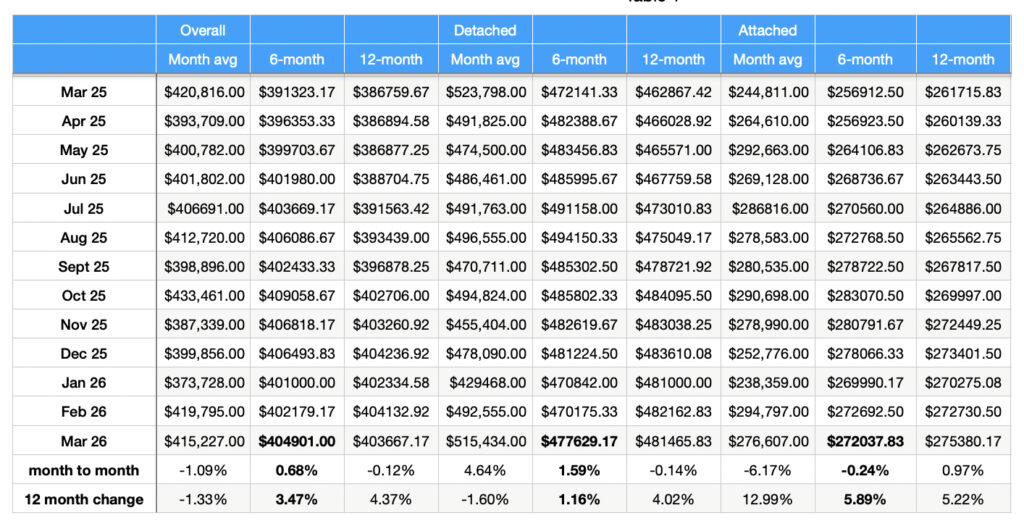Select the "12 month change" row label
This screenshot has height=529, width=1024.
[x=84, y=499]
